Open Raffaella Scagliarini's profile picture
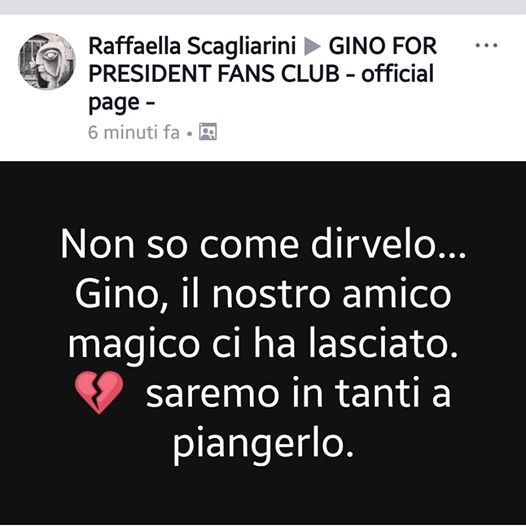The height and width of the screenshot is (526, 526). (x=47, y=61)
